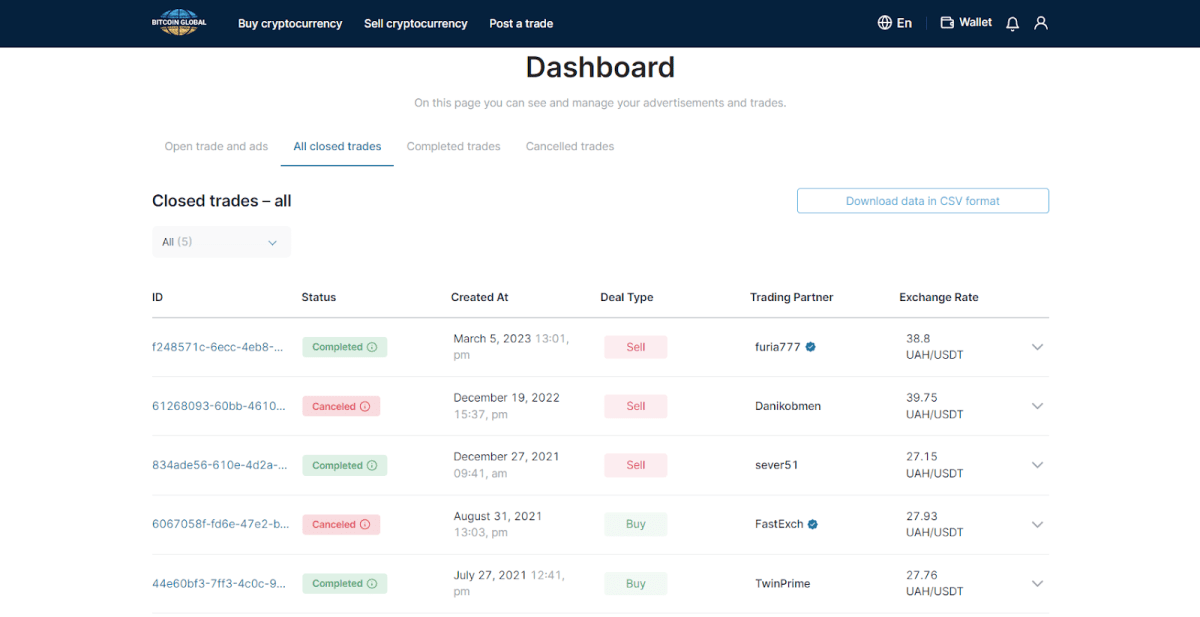
Task: Click Sell badge in sever51 row
Action: coord(635,465)
